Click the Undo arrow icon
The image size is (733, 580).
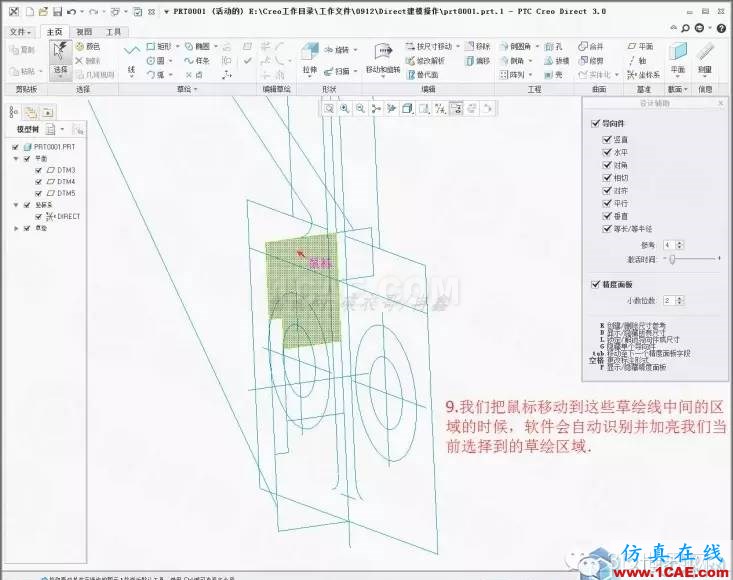click(x=71, y=11)
